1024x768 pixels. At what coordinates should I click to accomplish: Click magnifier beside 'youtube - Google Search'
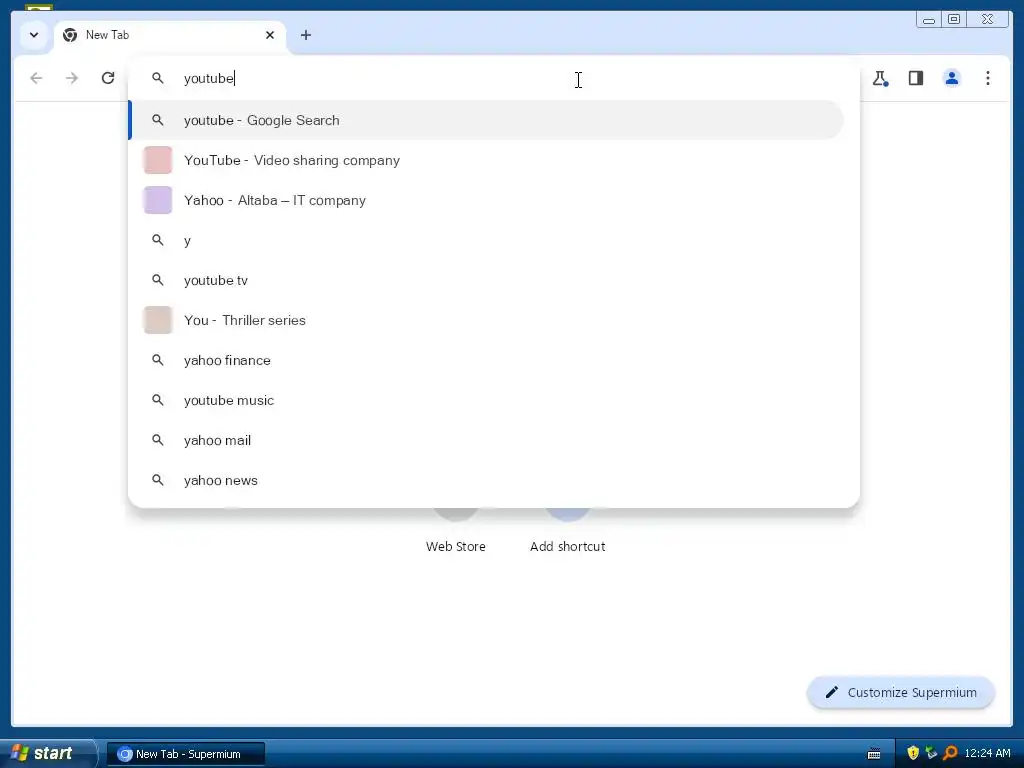tap(157, 120)
